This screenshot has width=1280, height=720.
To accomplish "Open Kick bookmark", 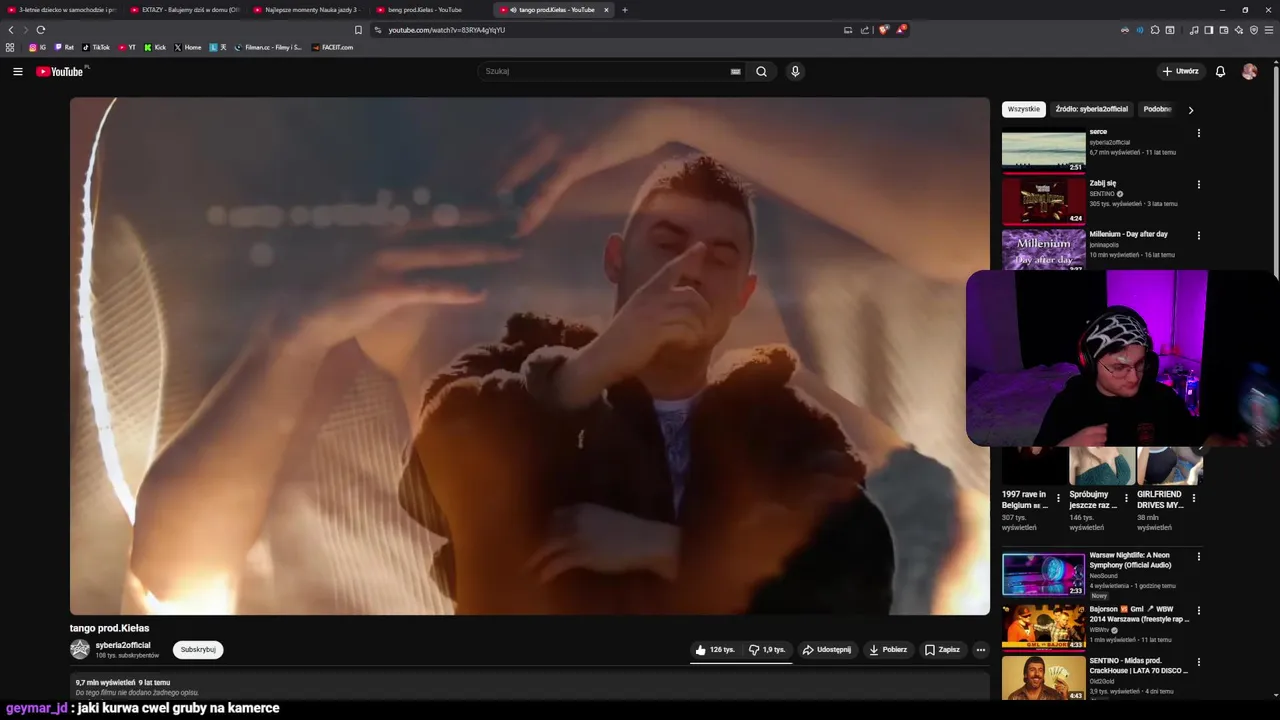I will pyautogui.click(x=155, y=47).
